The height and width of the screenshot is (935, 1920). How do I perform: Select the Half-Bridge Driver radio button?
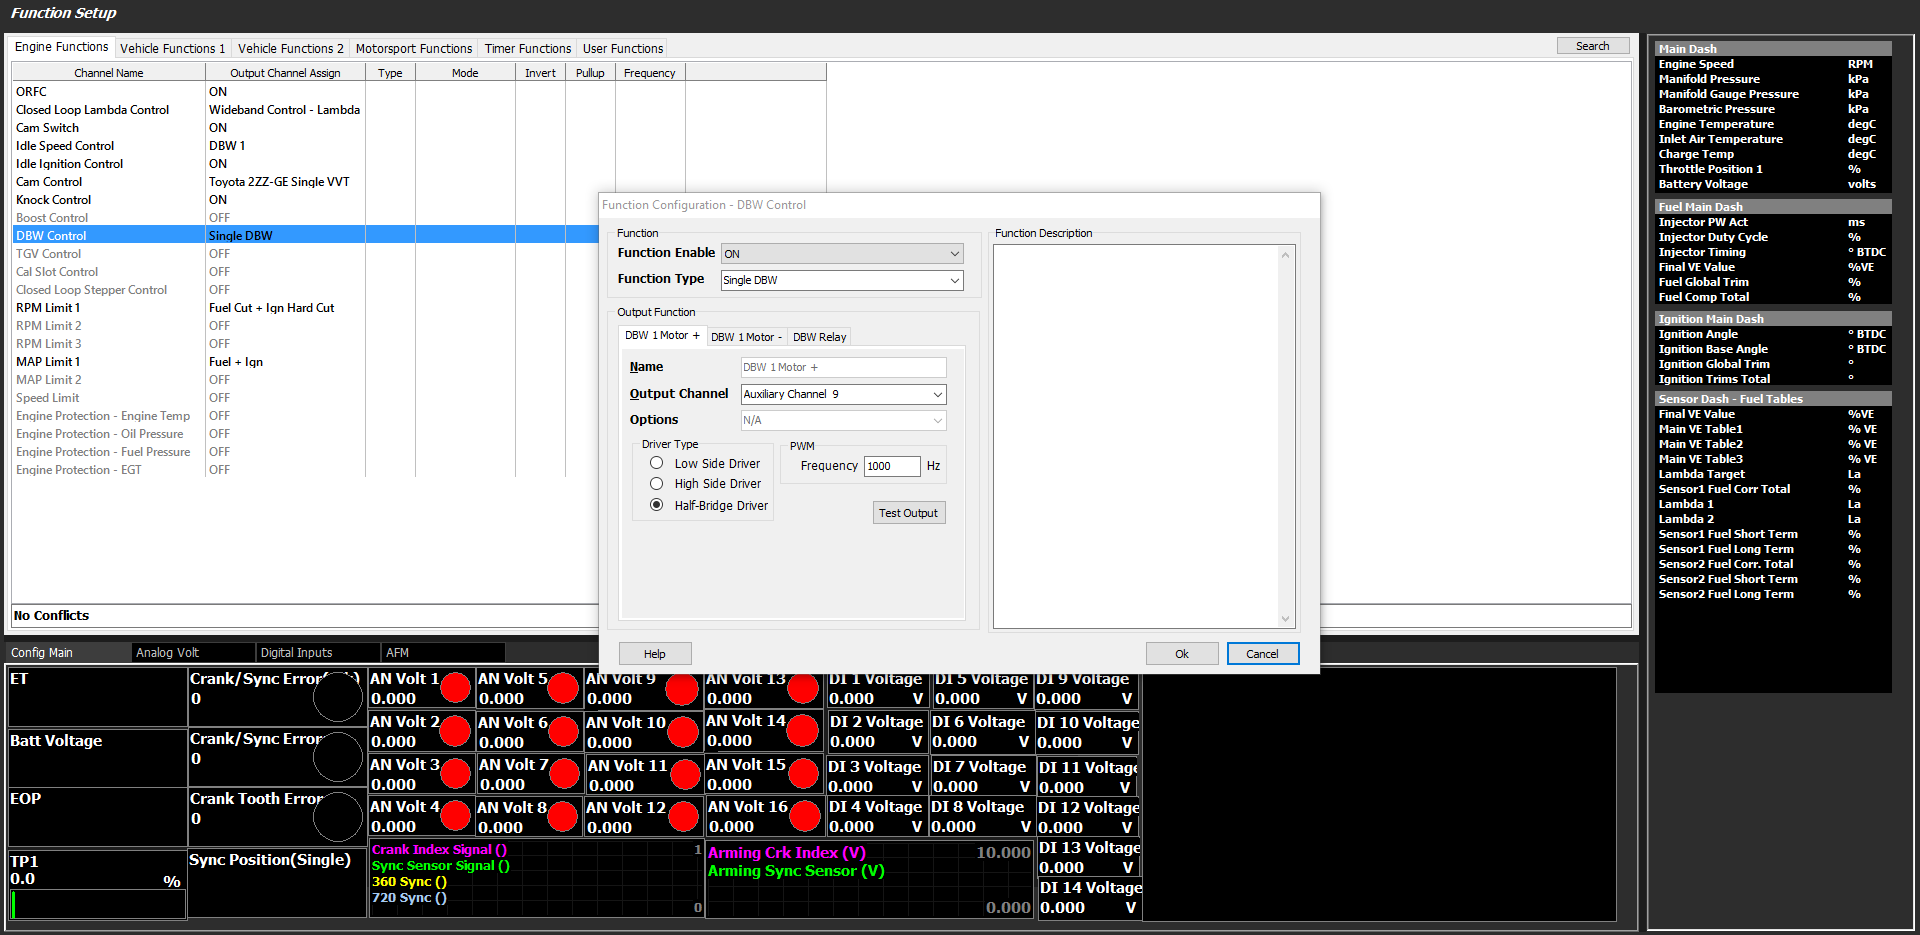pos(657,505)
